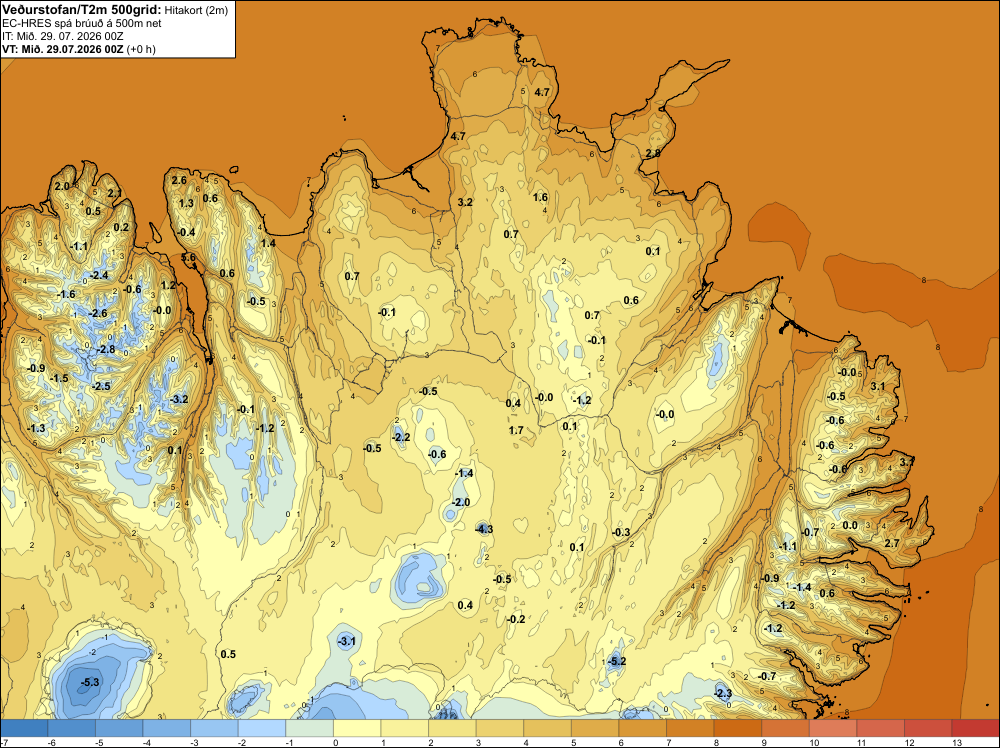Image resolution: width=1000 pixels, height=748 pixels.
Task: Click the -1.5 temperature value
Action: coord(59,378)
